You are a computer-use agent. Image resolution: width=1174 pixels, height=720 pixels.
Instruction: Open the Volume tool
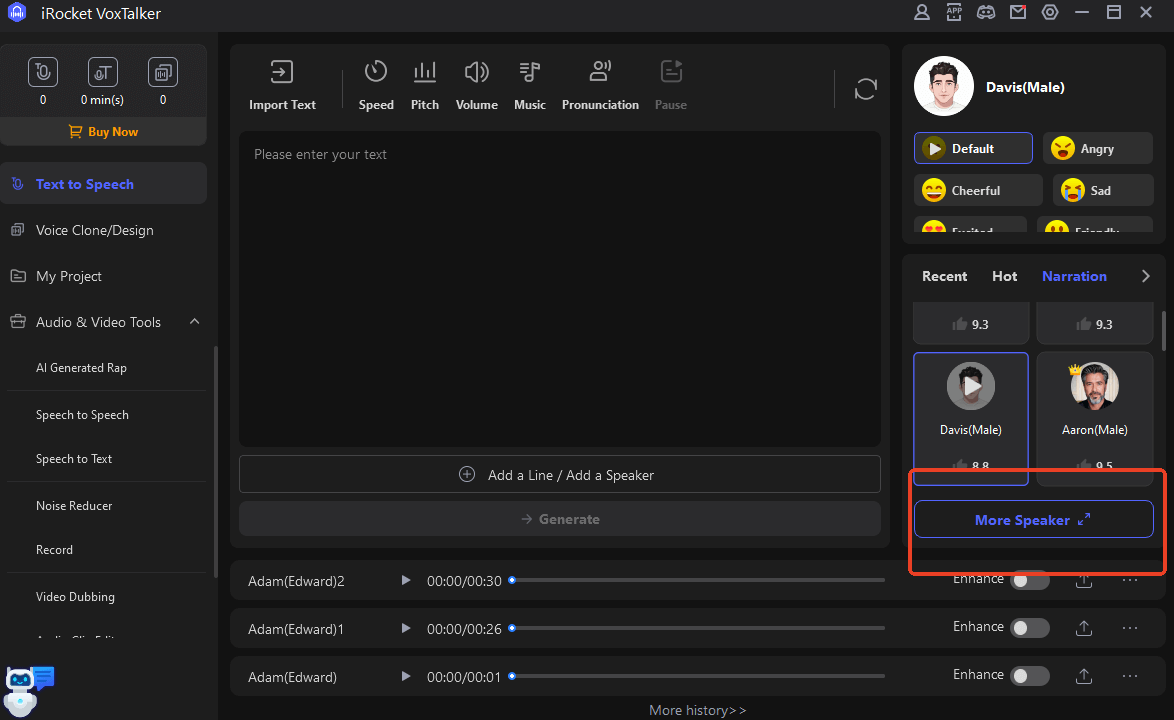[x=476, y=85]
